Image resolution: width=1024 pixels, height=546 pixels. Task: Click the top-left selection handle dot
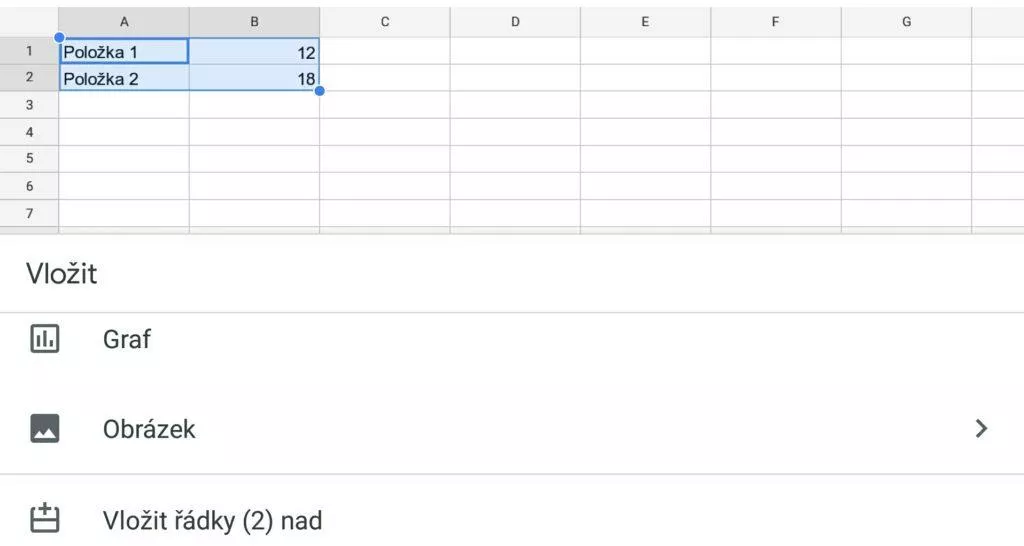click(59, 38)
